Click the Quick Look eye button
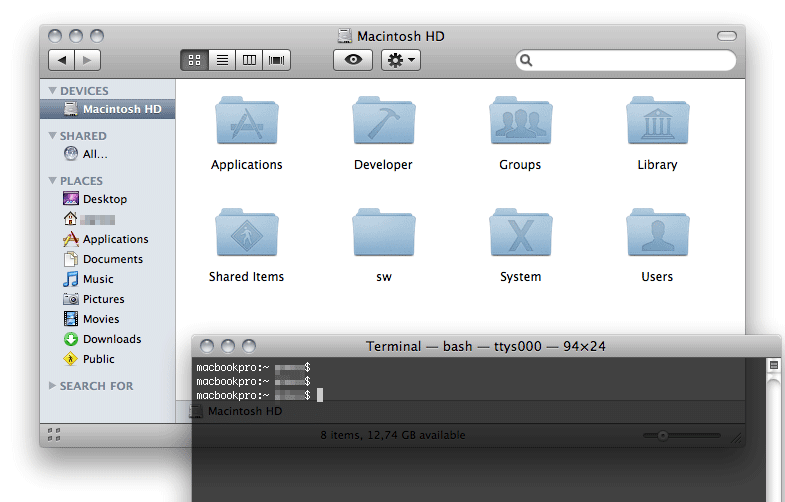The width and height of the screenshot is (785, 502). coord(353,60)
